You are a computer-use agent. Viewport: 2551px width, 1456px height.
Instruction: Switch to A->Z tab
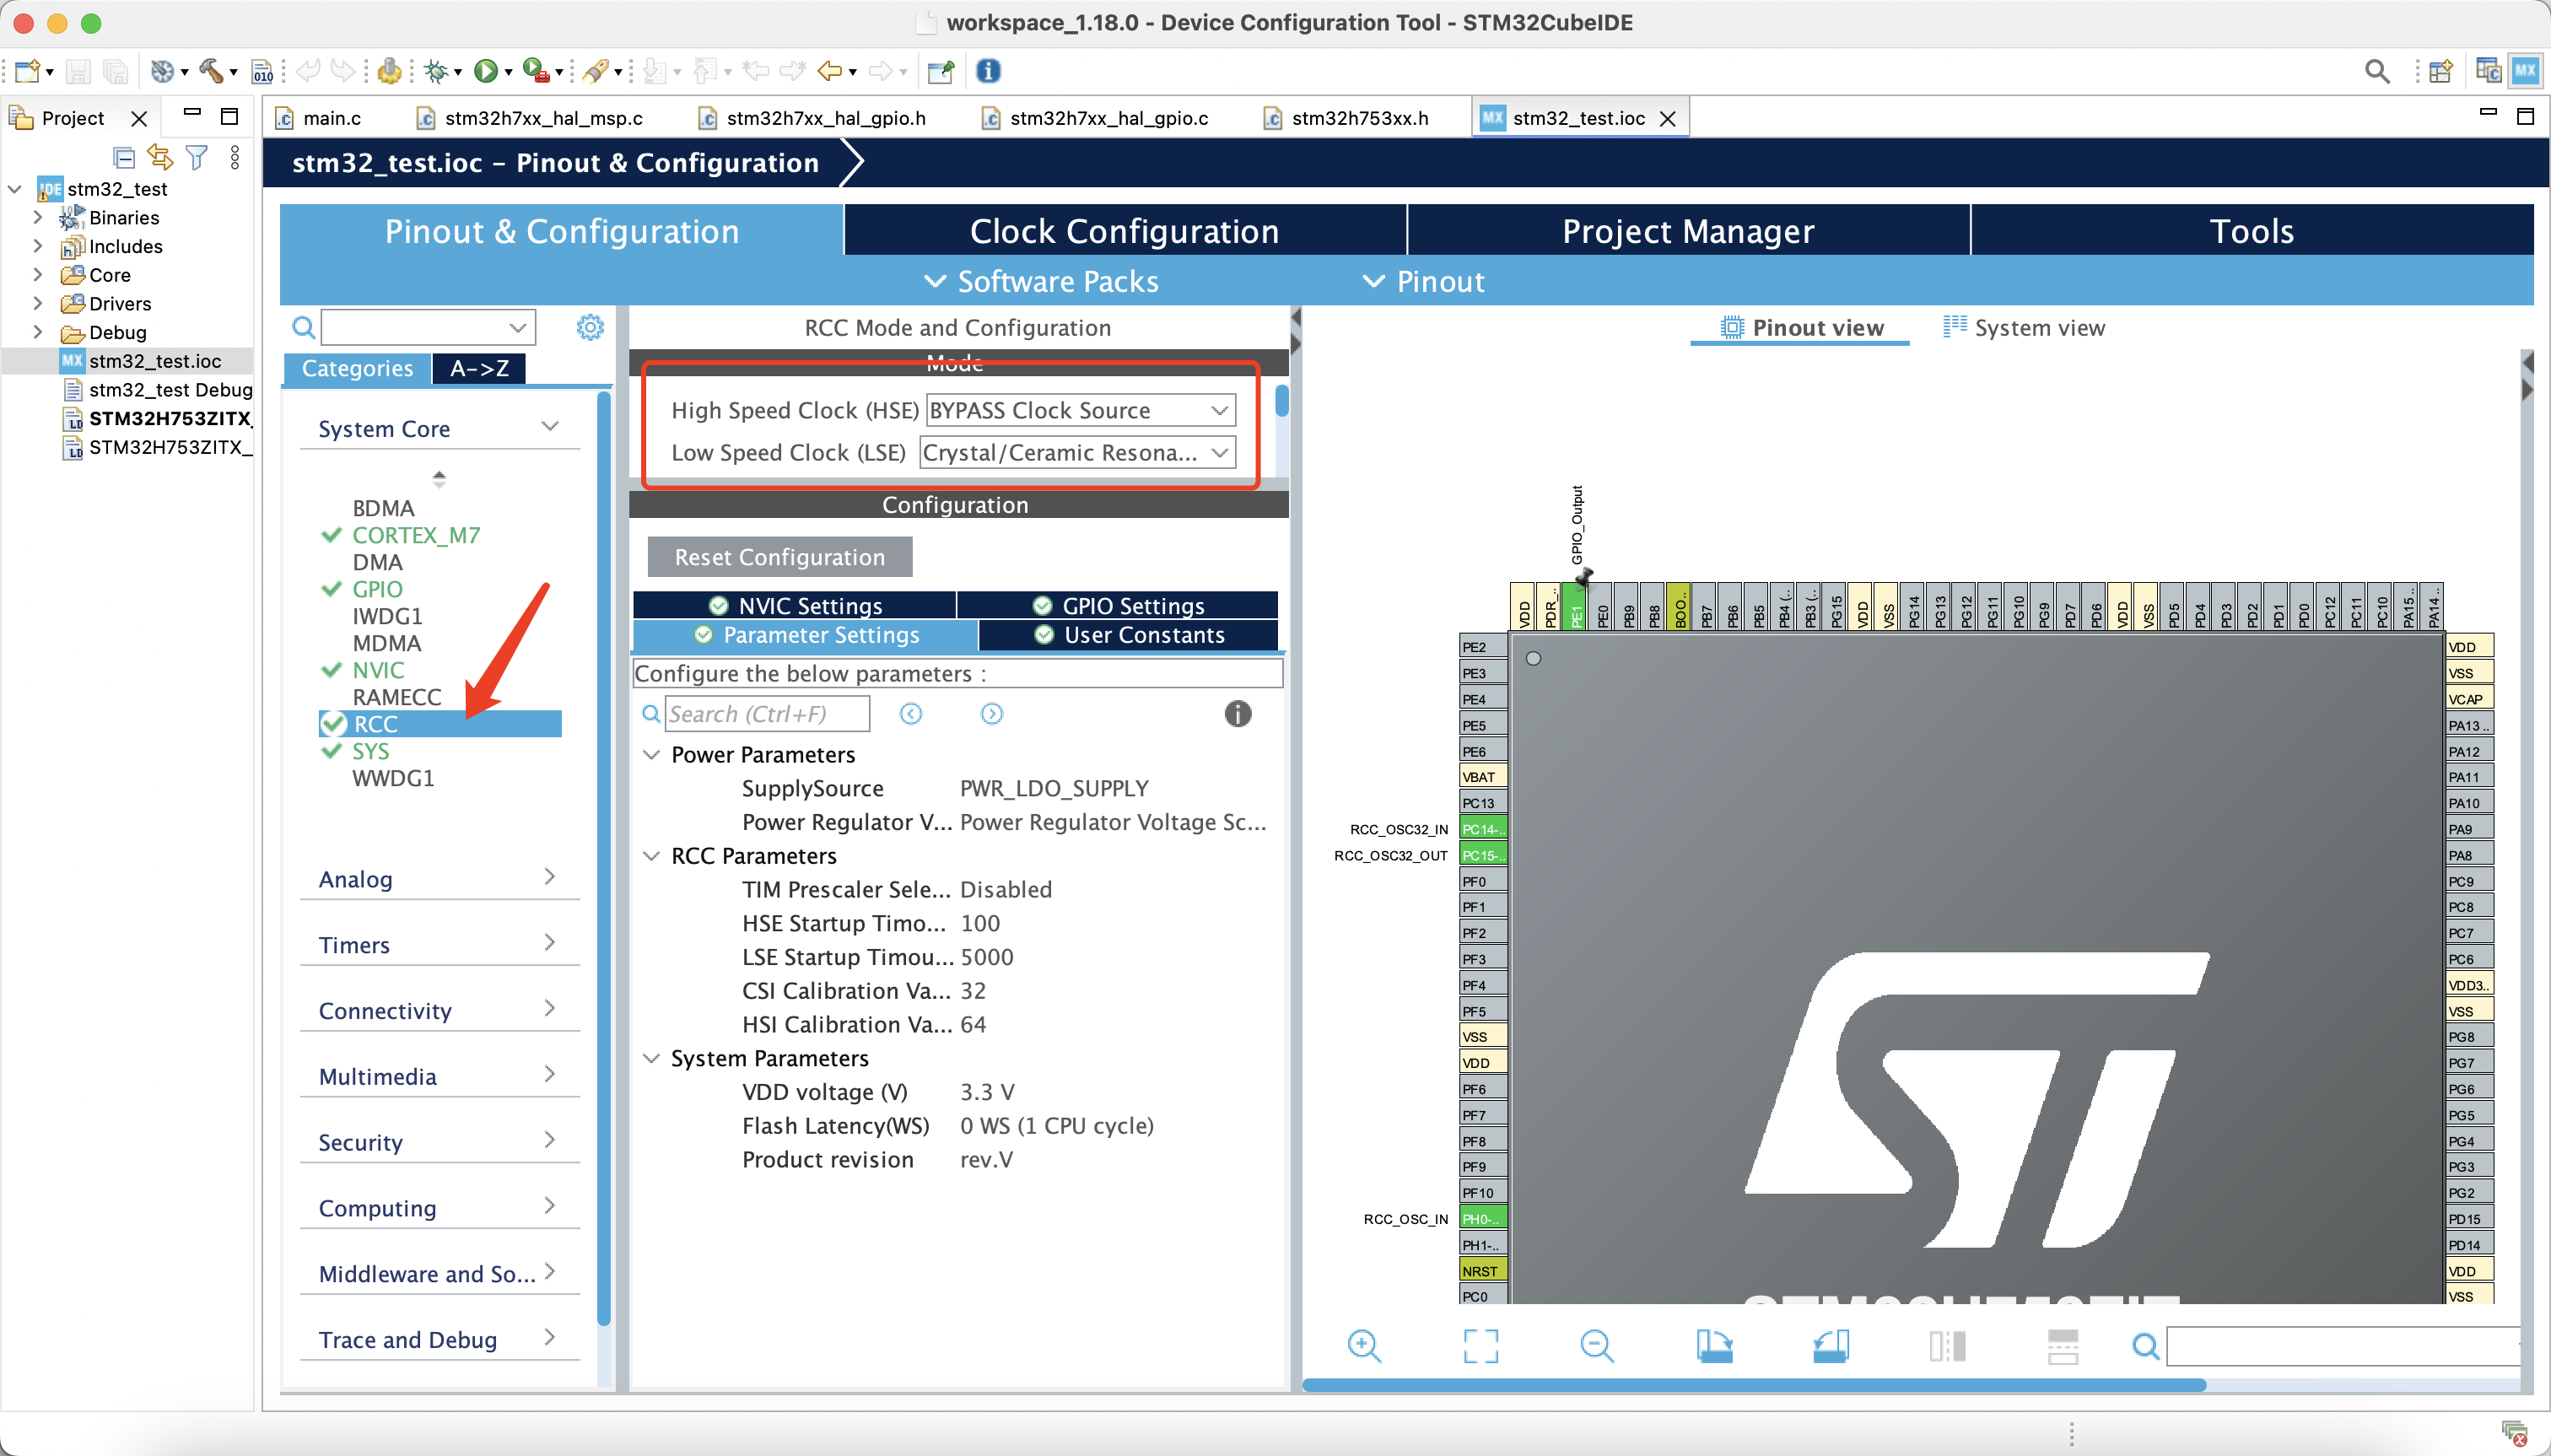tap(480, 369)
